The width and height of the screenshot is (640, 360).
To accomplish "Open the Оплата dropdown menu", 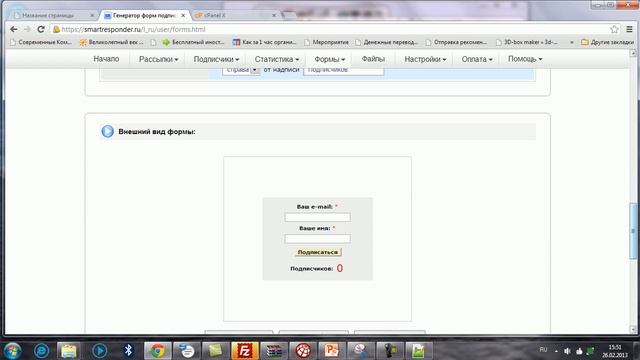I will pyautogui.click(x=477, y=59).
